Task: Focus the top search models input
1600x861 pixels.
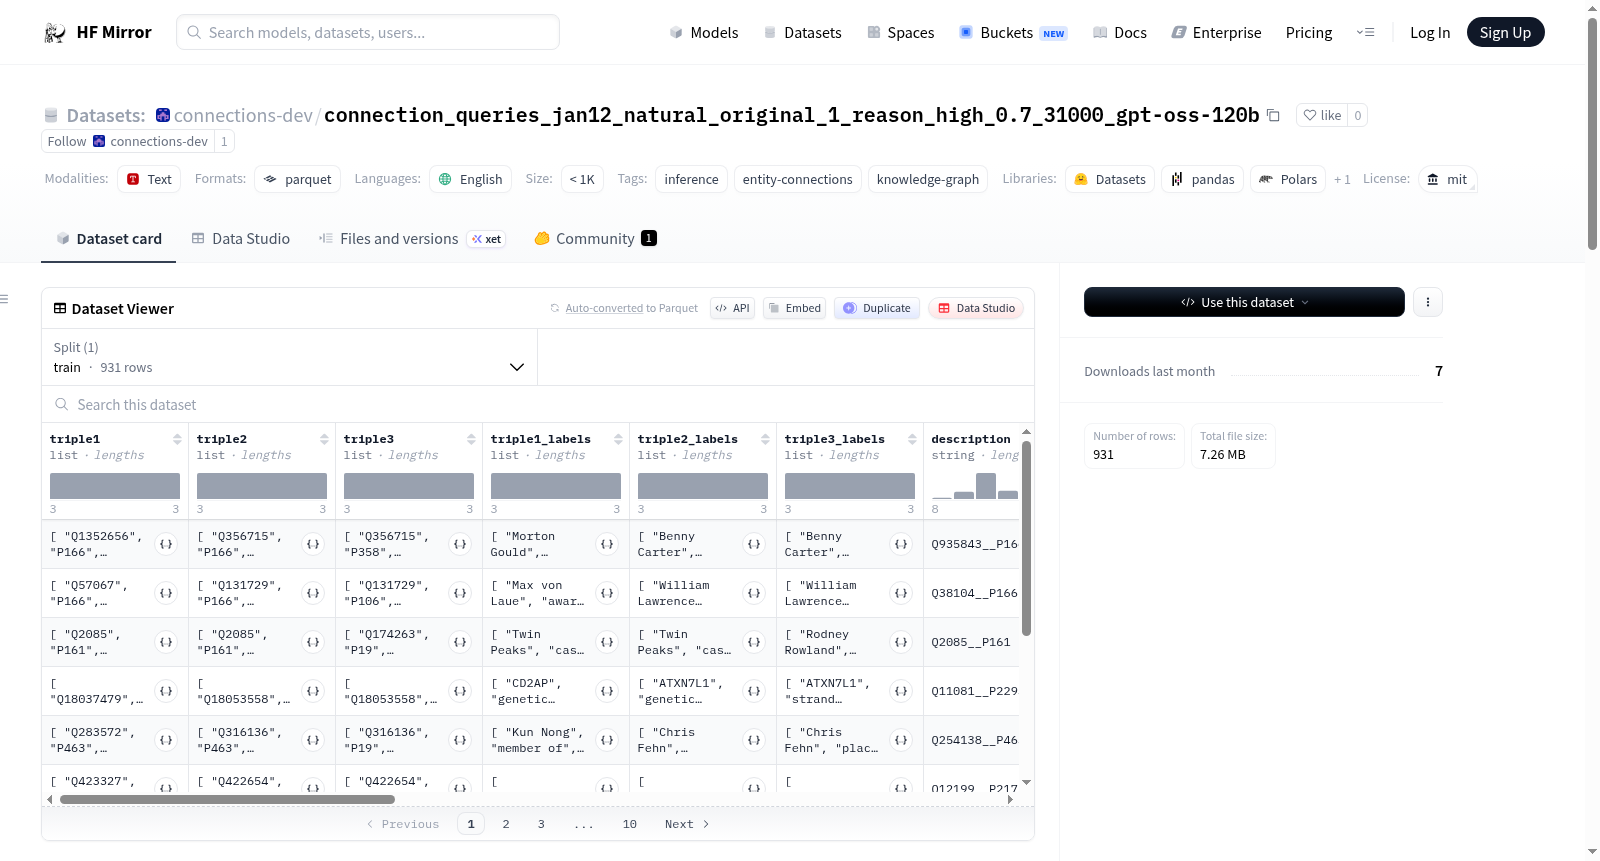Action: point(368,32)
